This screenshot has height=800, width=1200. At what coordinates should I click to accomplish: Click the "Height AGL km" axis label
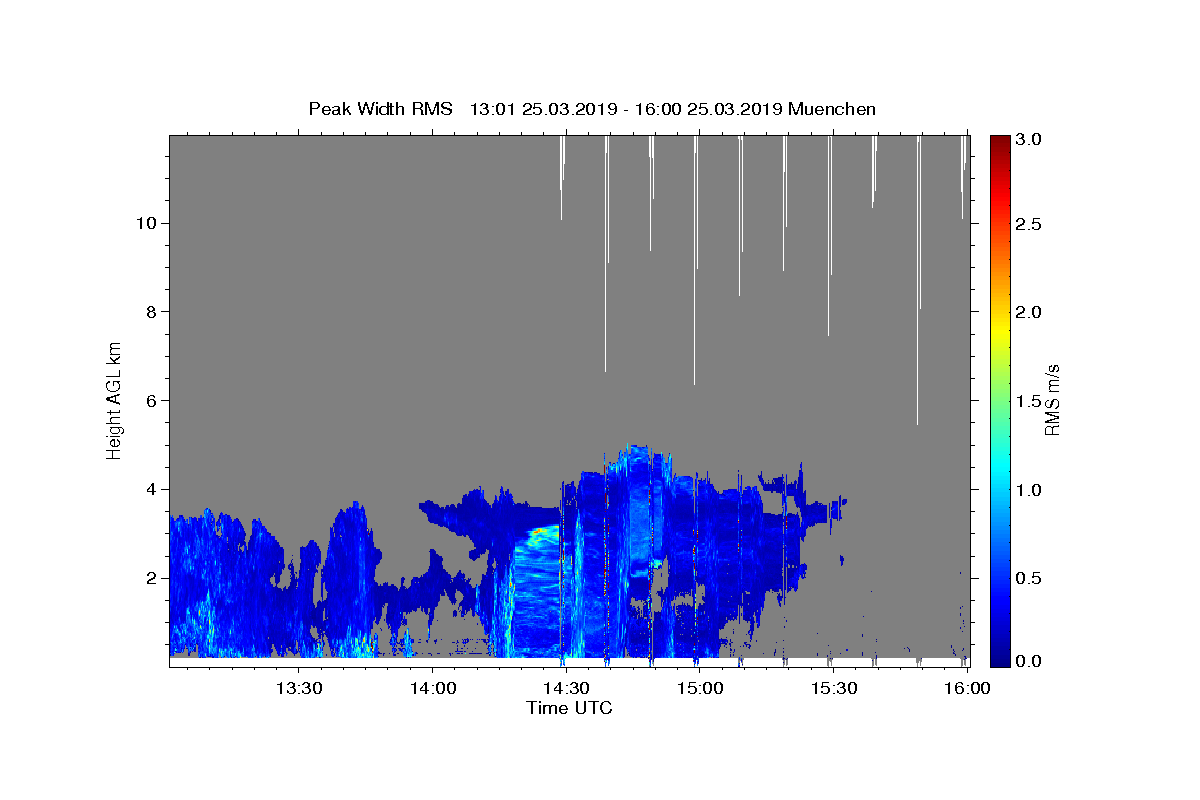(115, 399)
